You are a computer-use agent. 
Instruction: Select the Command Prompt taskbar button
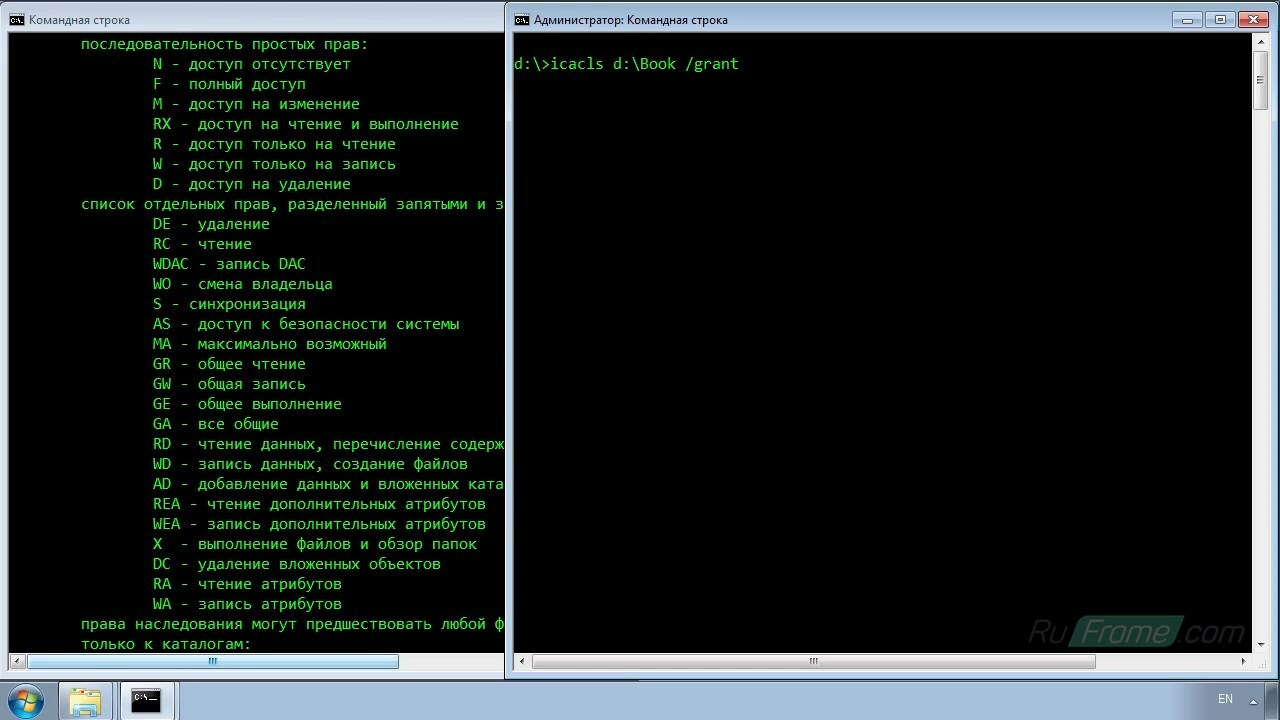(x=146, y=701)
